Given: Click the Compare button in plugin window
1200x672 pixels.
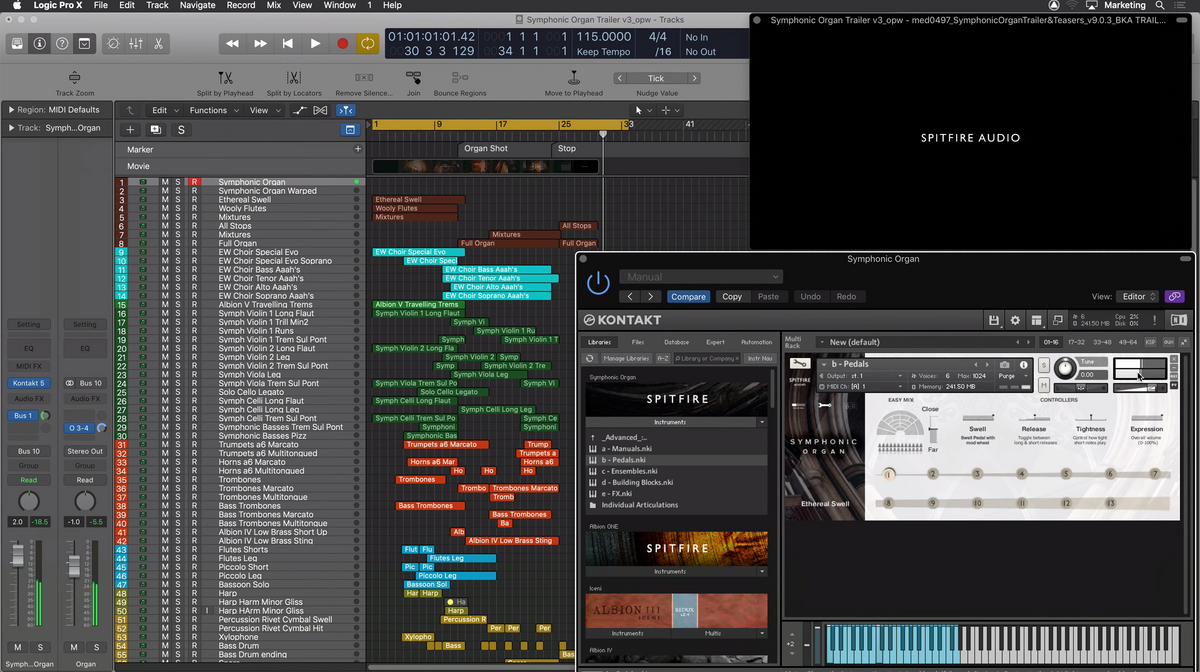Looking at the screenshot, I should coord(688,297).
